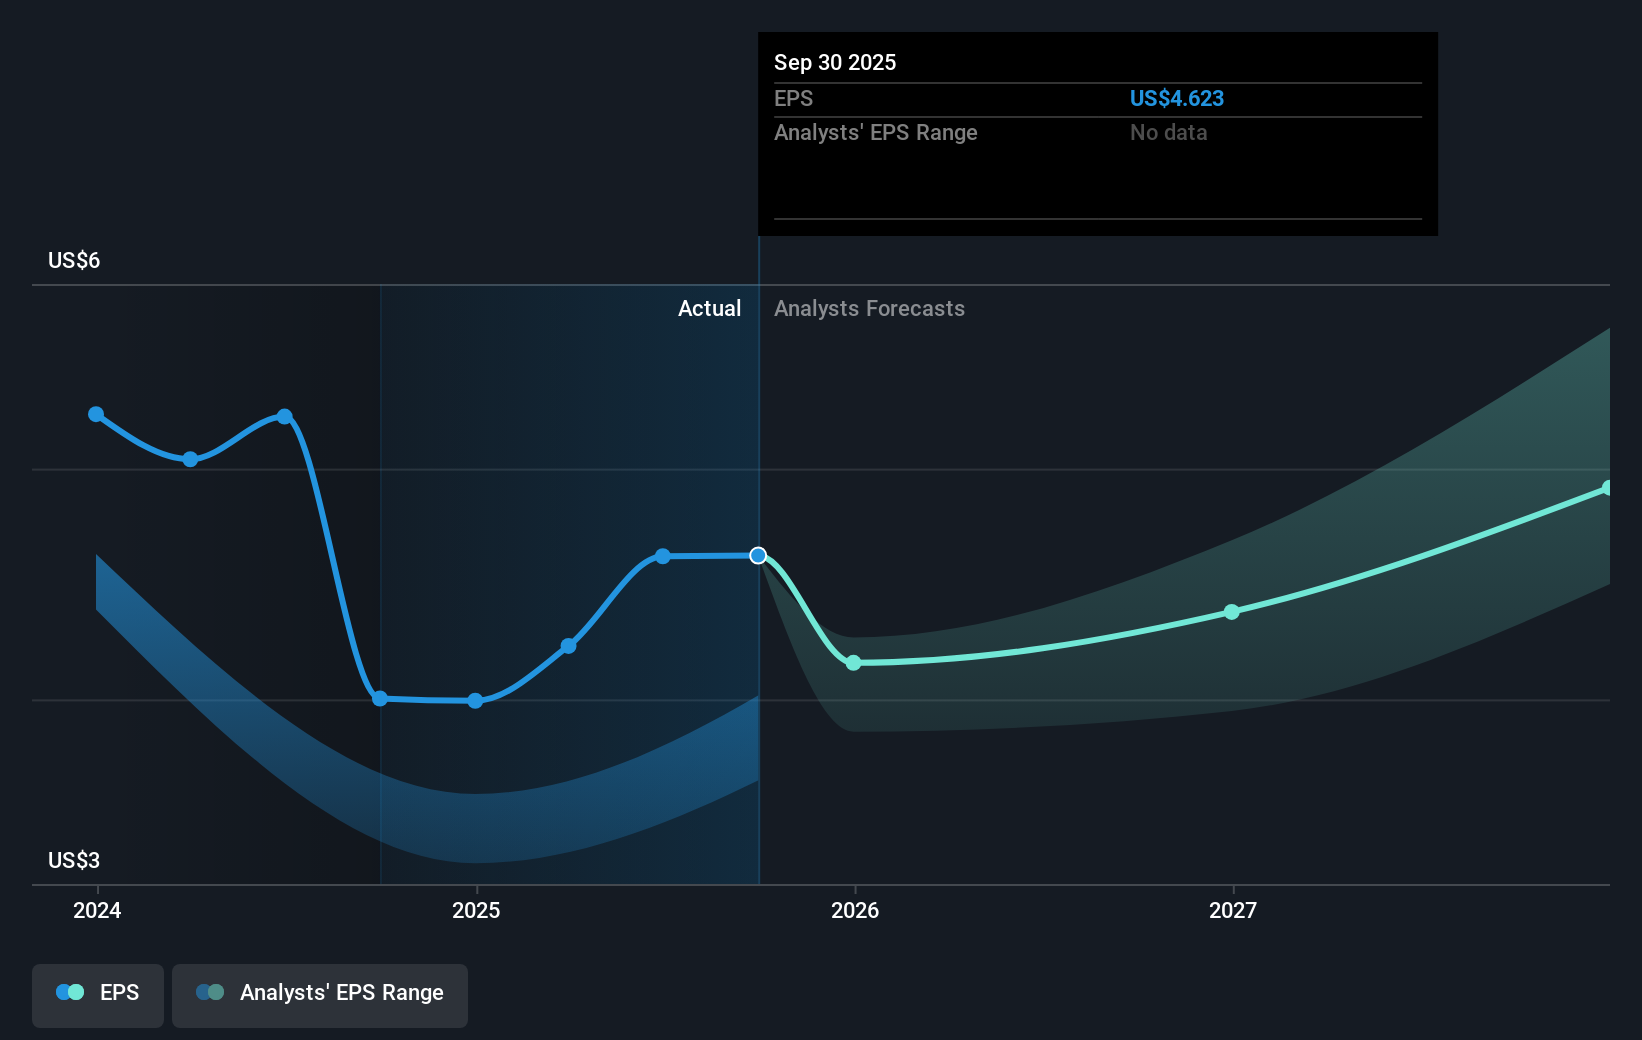Click the Actual section label
This screenshot has height=1040, width=1642.
(x=709, y=309)
